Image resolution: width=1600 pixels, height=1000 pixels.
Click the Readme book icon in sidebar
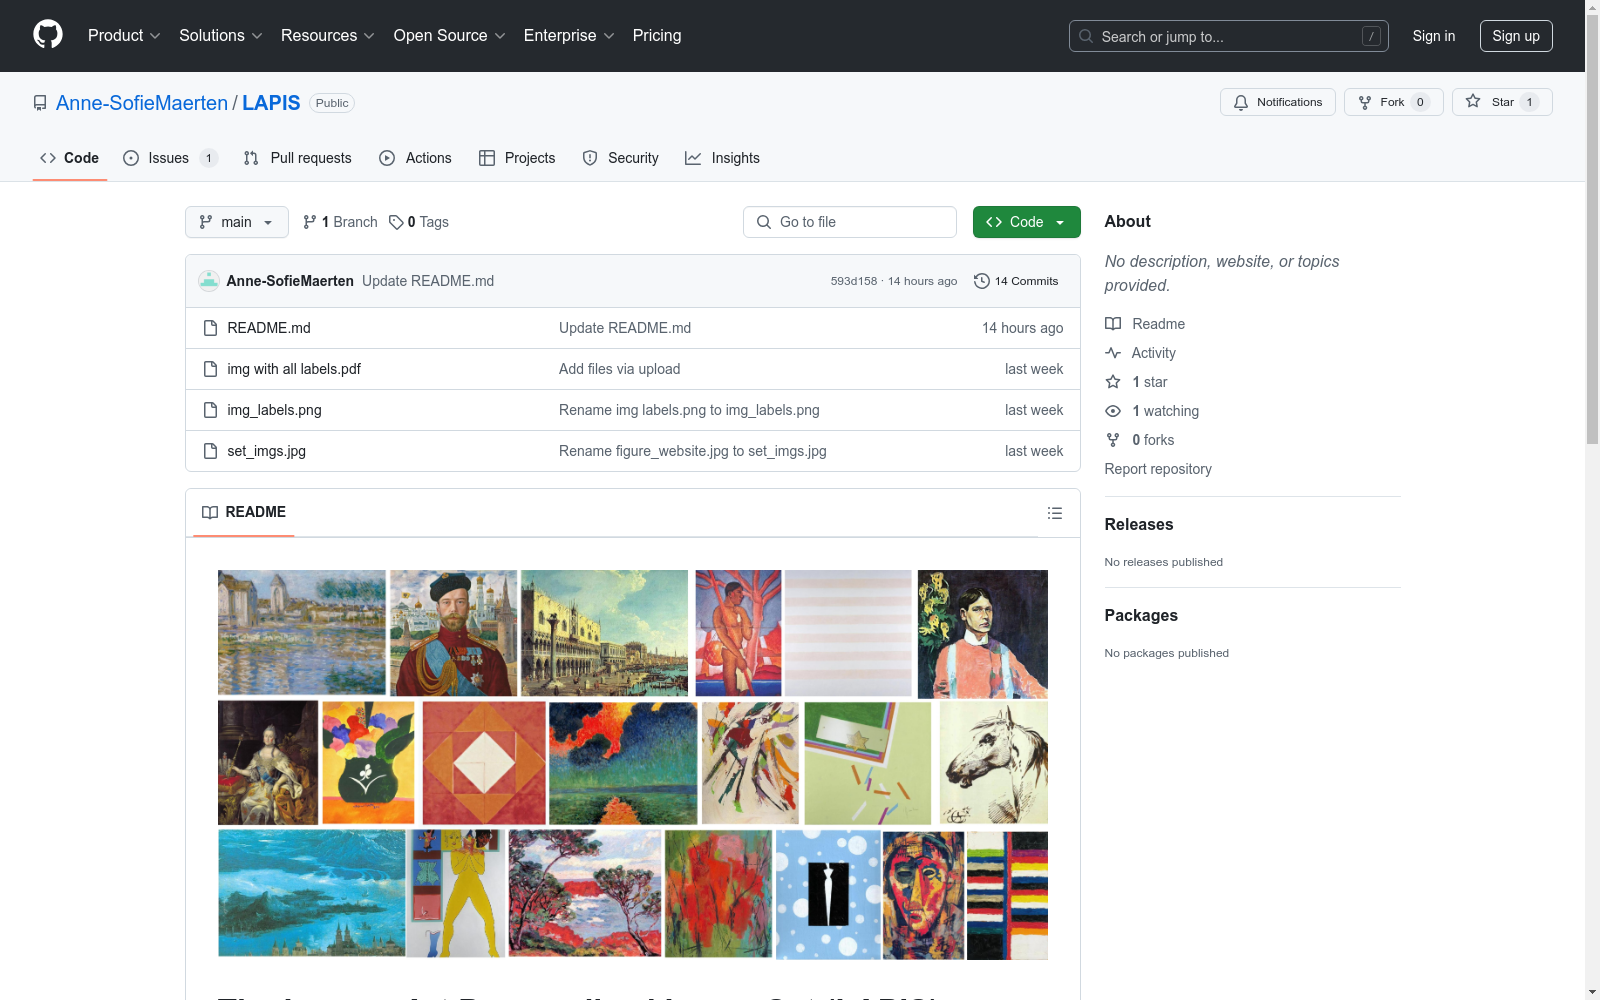(x=1113, y=324)
